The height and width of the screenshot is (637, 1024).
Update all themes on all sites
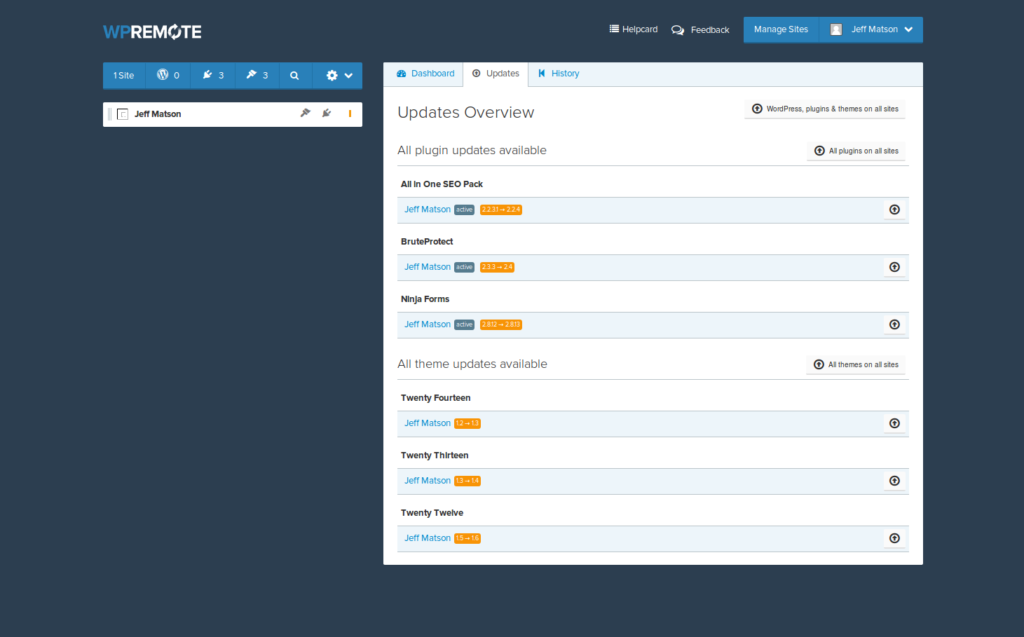point(856,365)
